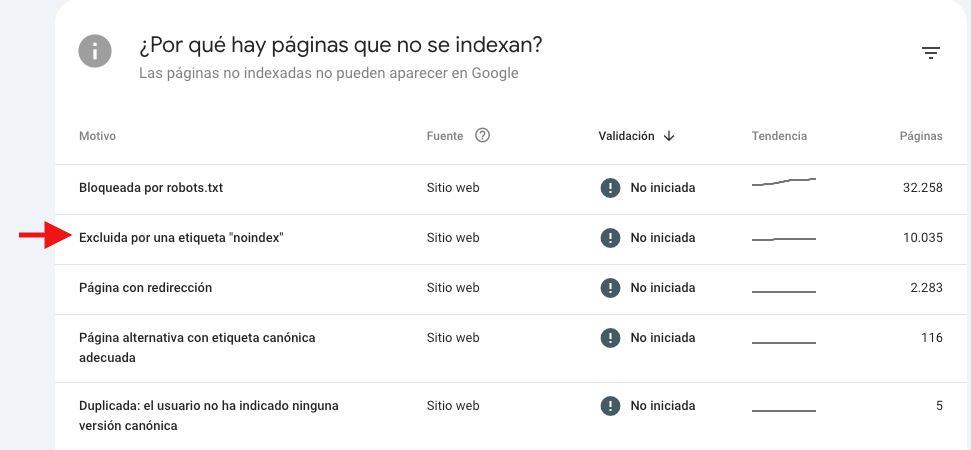This screenshot has width=971, height=450.
Task: Click the alert icon in the noindex row
Action: click(610, 238)
